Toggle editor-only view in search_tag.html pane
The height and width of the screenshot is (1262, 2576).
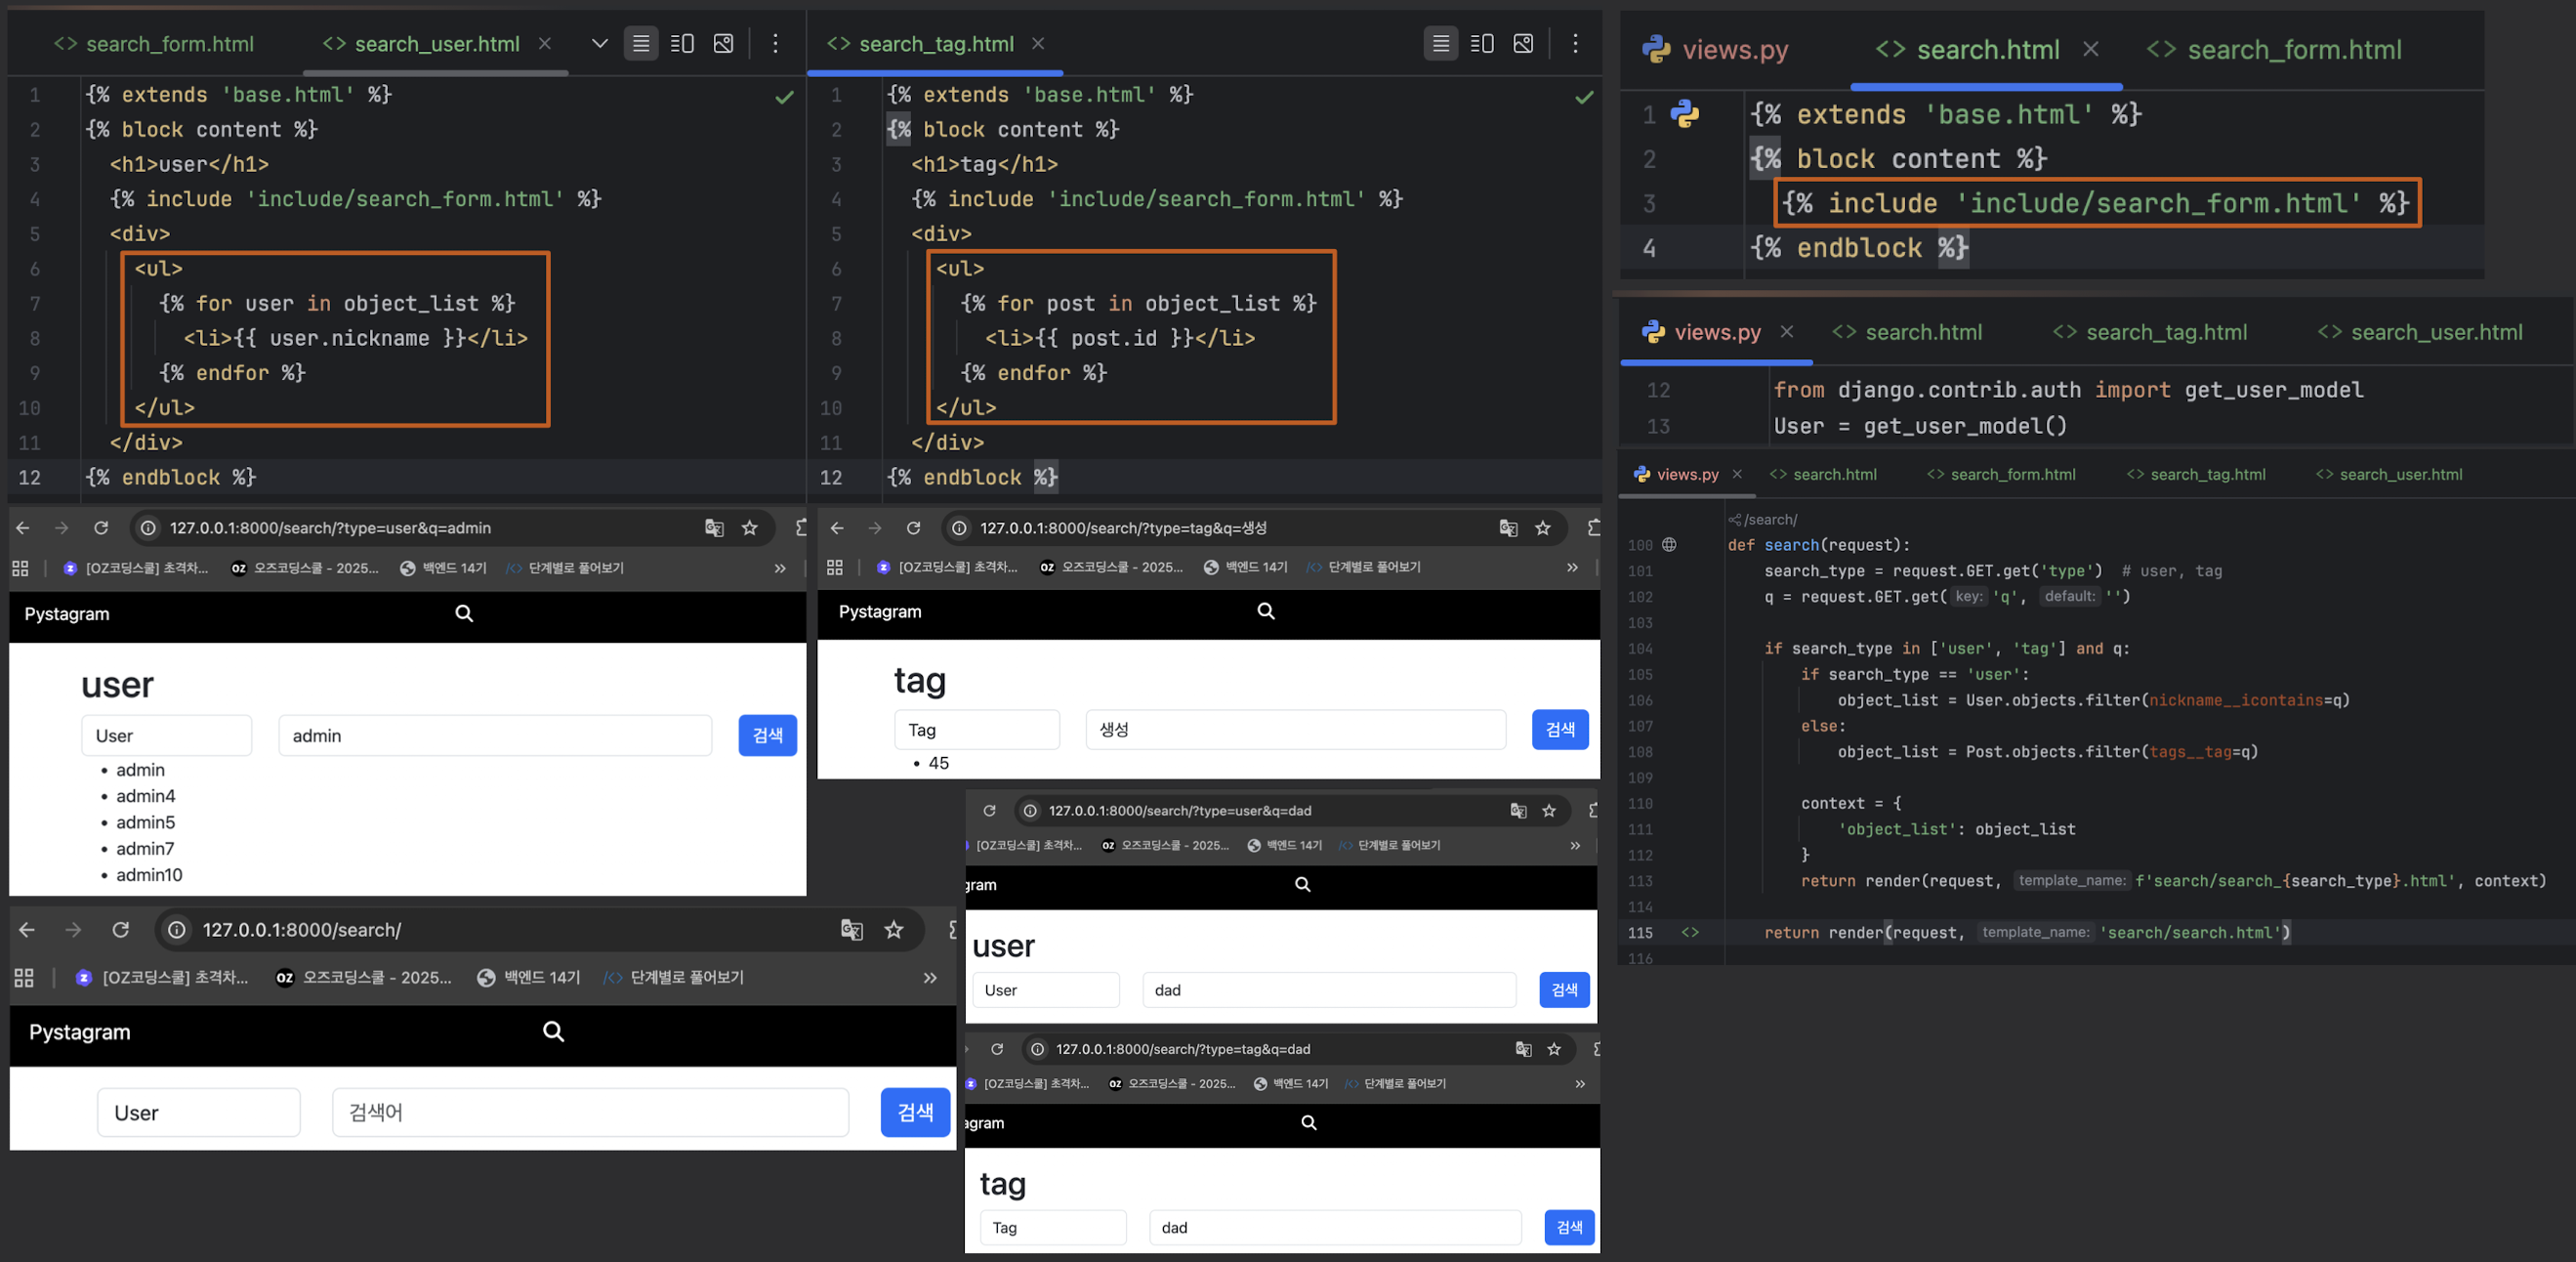coord(1440,43)
